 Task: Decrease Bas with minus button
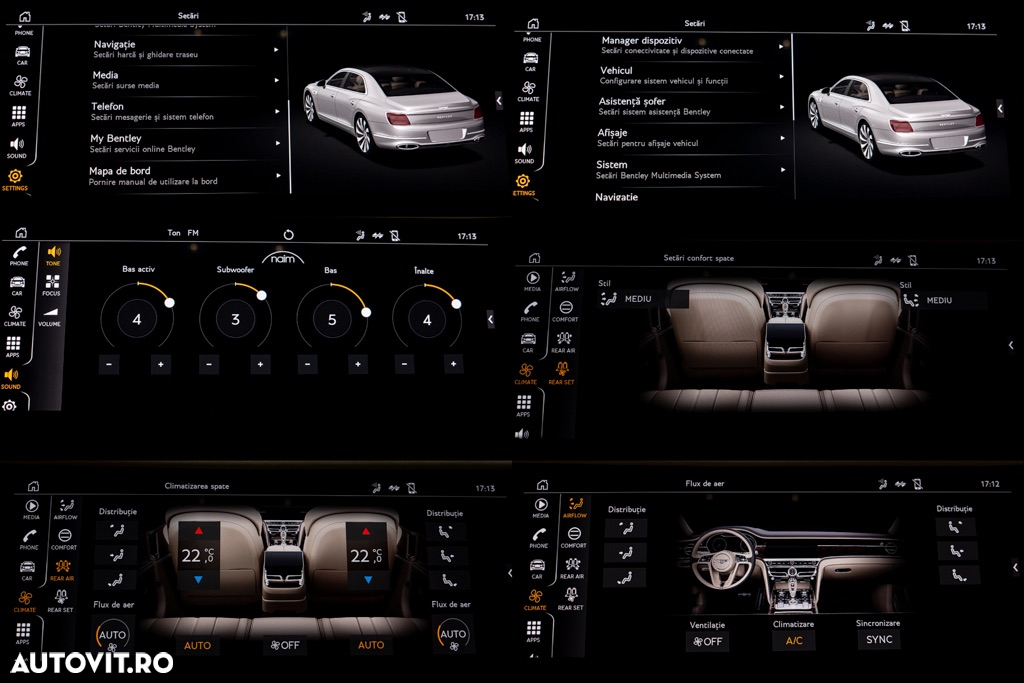click(308, 364)
